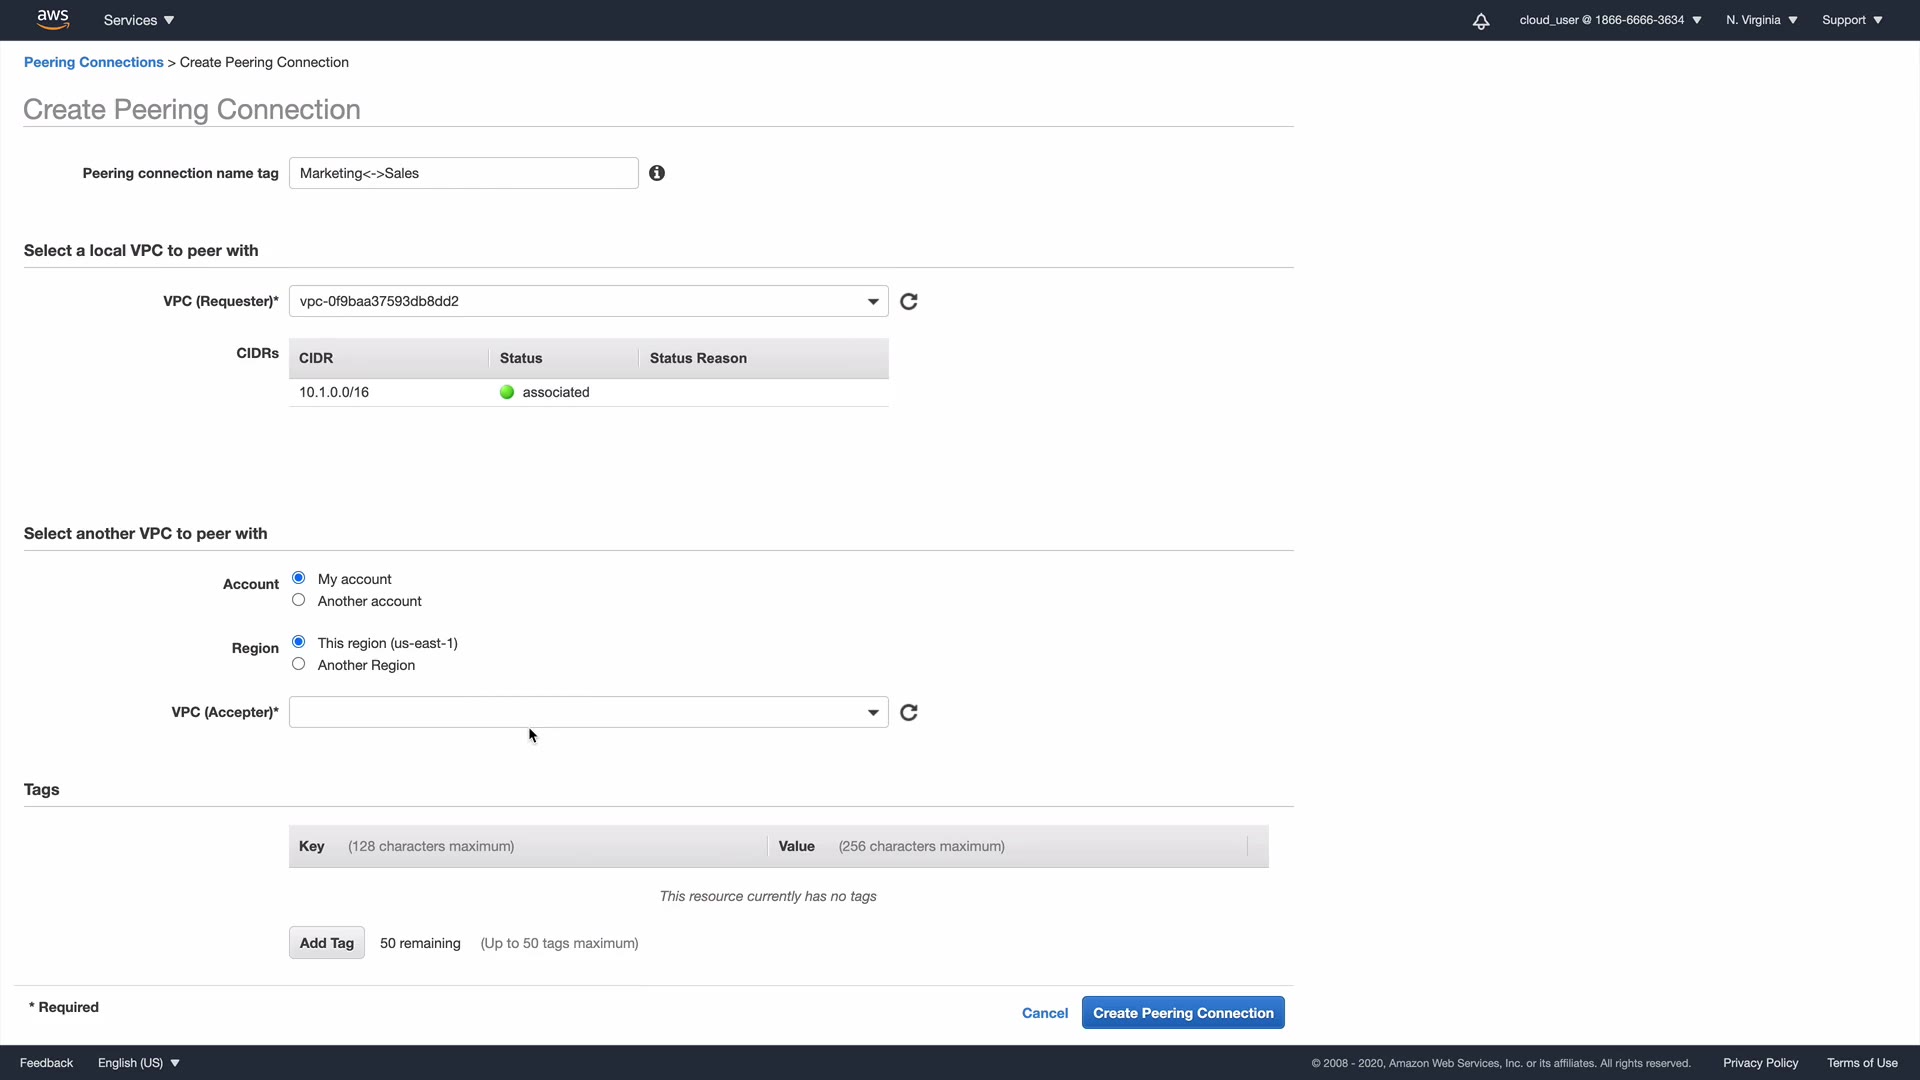Go back via Peering Connections breadcrumb
This screenshot has width=1920, height=1080.
pos(93,62)
